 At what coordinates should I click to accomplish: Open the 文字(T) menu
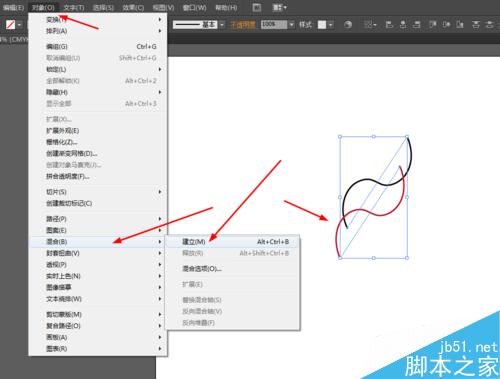[74, 7]
